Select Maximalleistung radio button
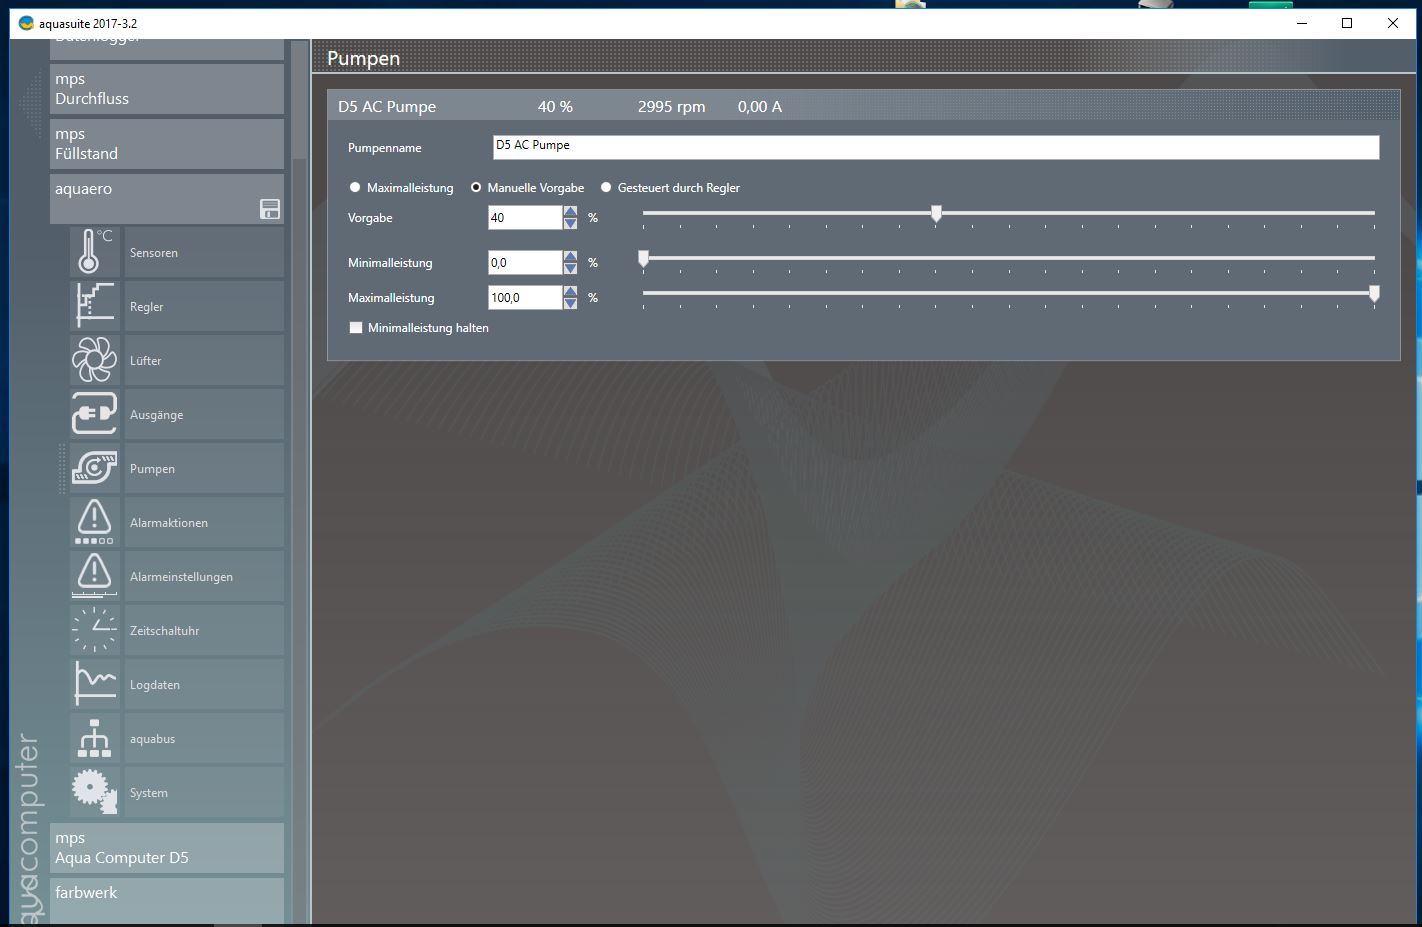The image size is (1422, 927). [355, 187]
